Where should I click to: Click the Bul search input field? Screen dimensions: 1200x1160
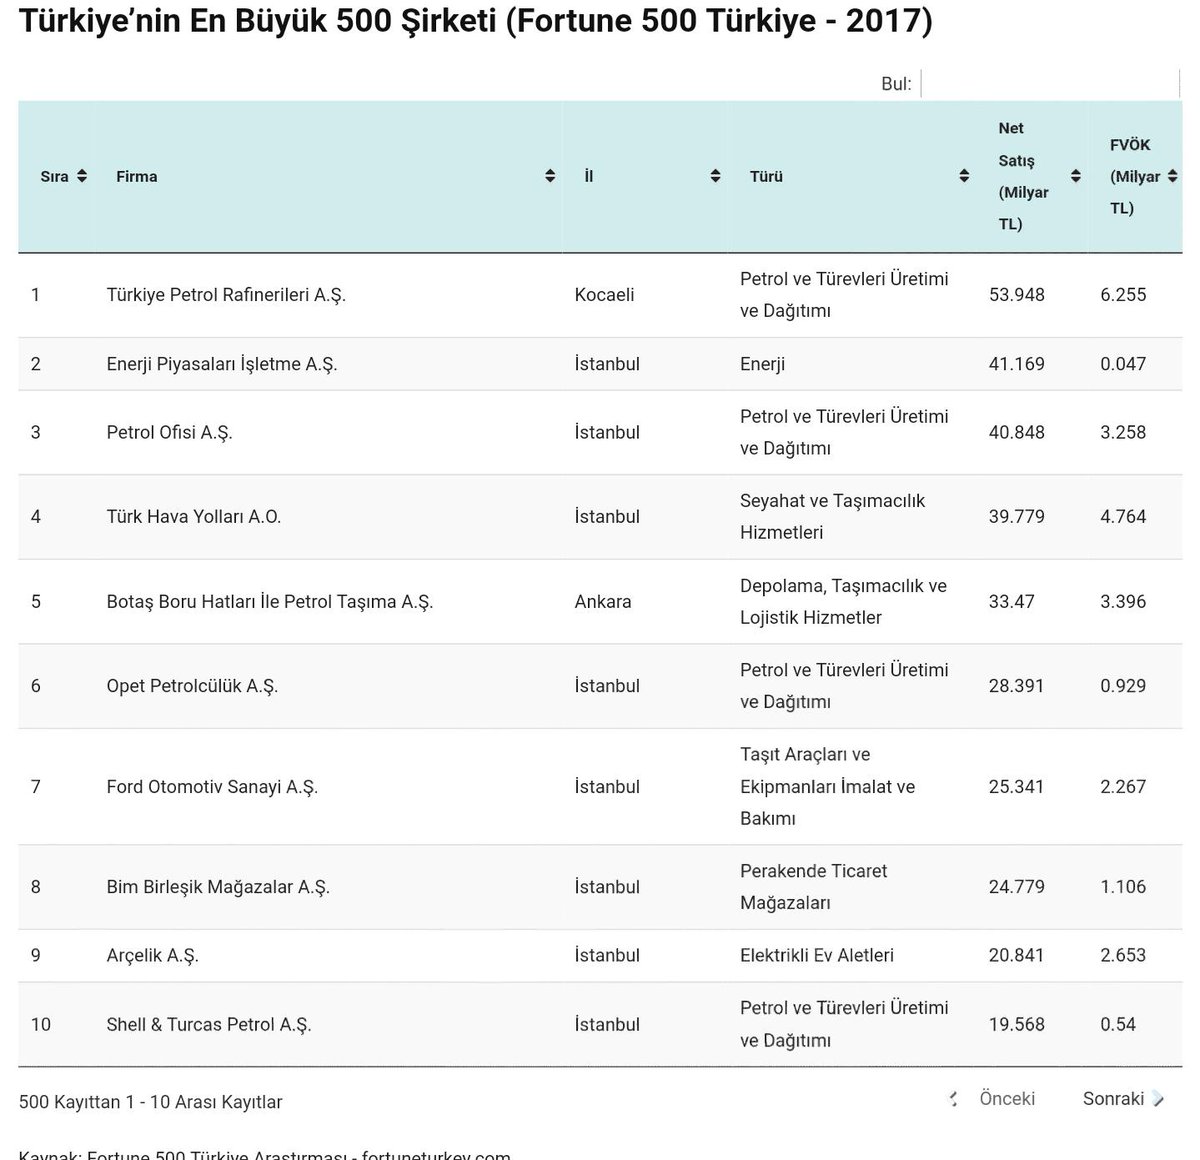click(x=1050, y=84)
